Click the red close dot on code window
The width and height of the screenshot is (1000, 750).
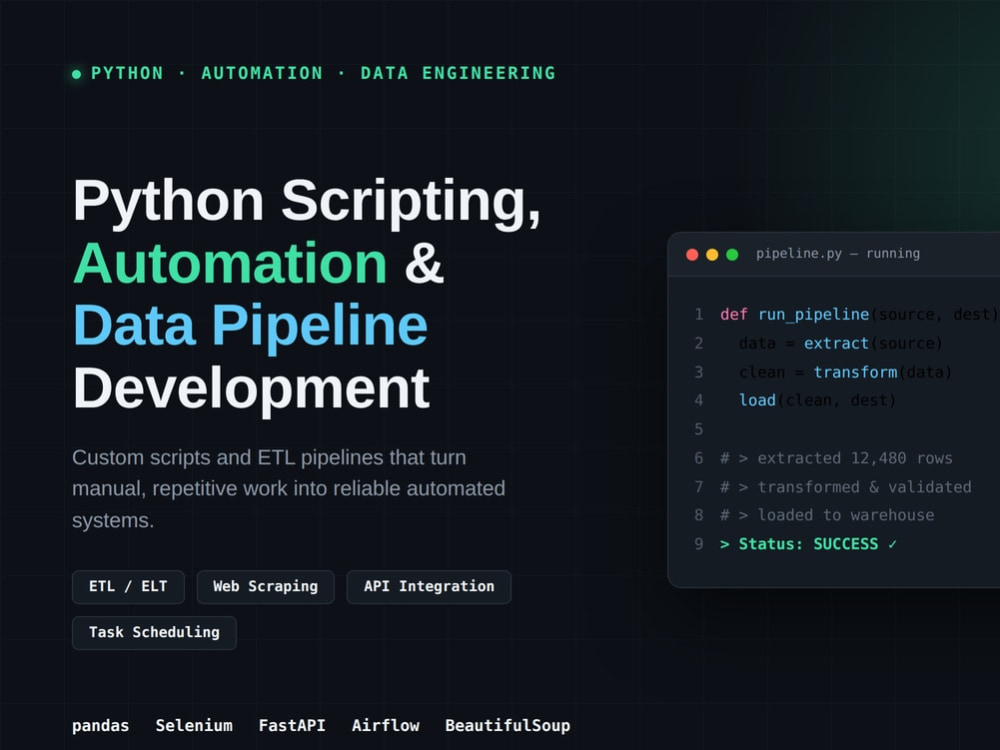click(x=692, y=254)
